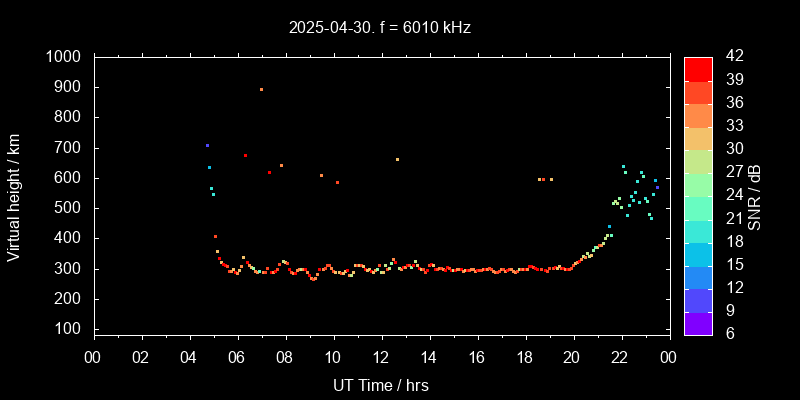The width and height of the screenshot is (800, 400).
Task: Click the 'UT Time / hrs' axis label
Action: (x=380, y=384)
